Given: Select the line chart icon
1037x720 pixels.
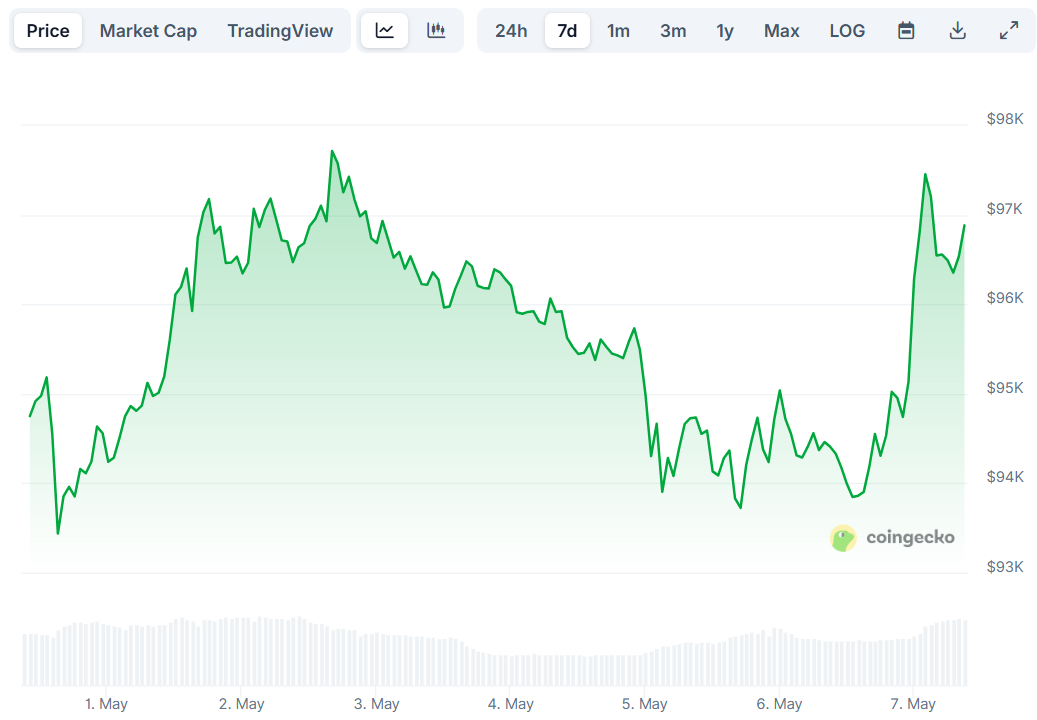Looking at the screenshot, I should 384,30.
